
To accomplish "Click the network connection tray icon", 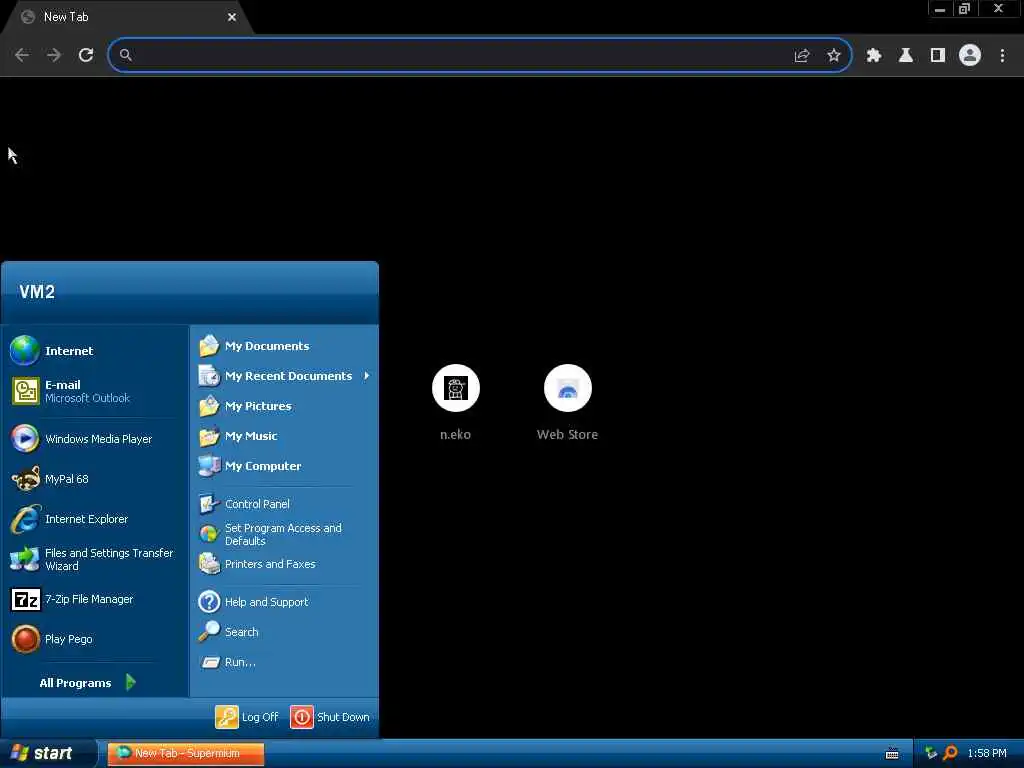I will 931,753.
